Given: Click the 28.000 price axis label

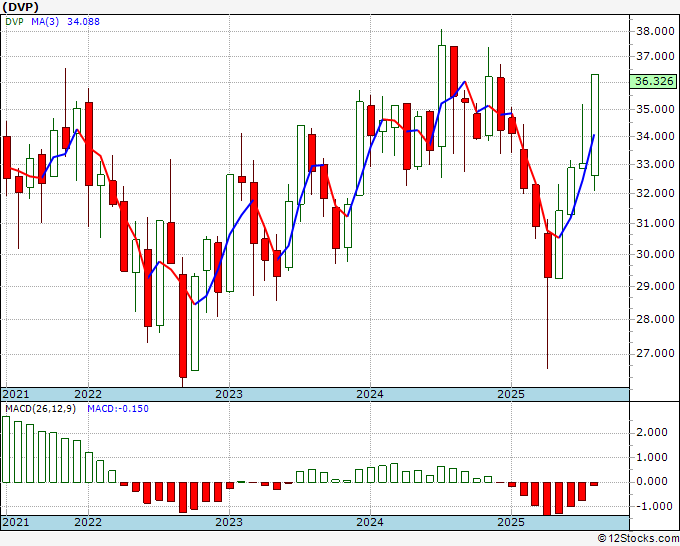Looking at the screenshot, I should (655, 320).
